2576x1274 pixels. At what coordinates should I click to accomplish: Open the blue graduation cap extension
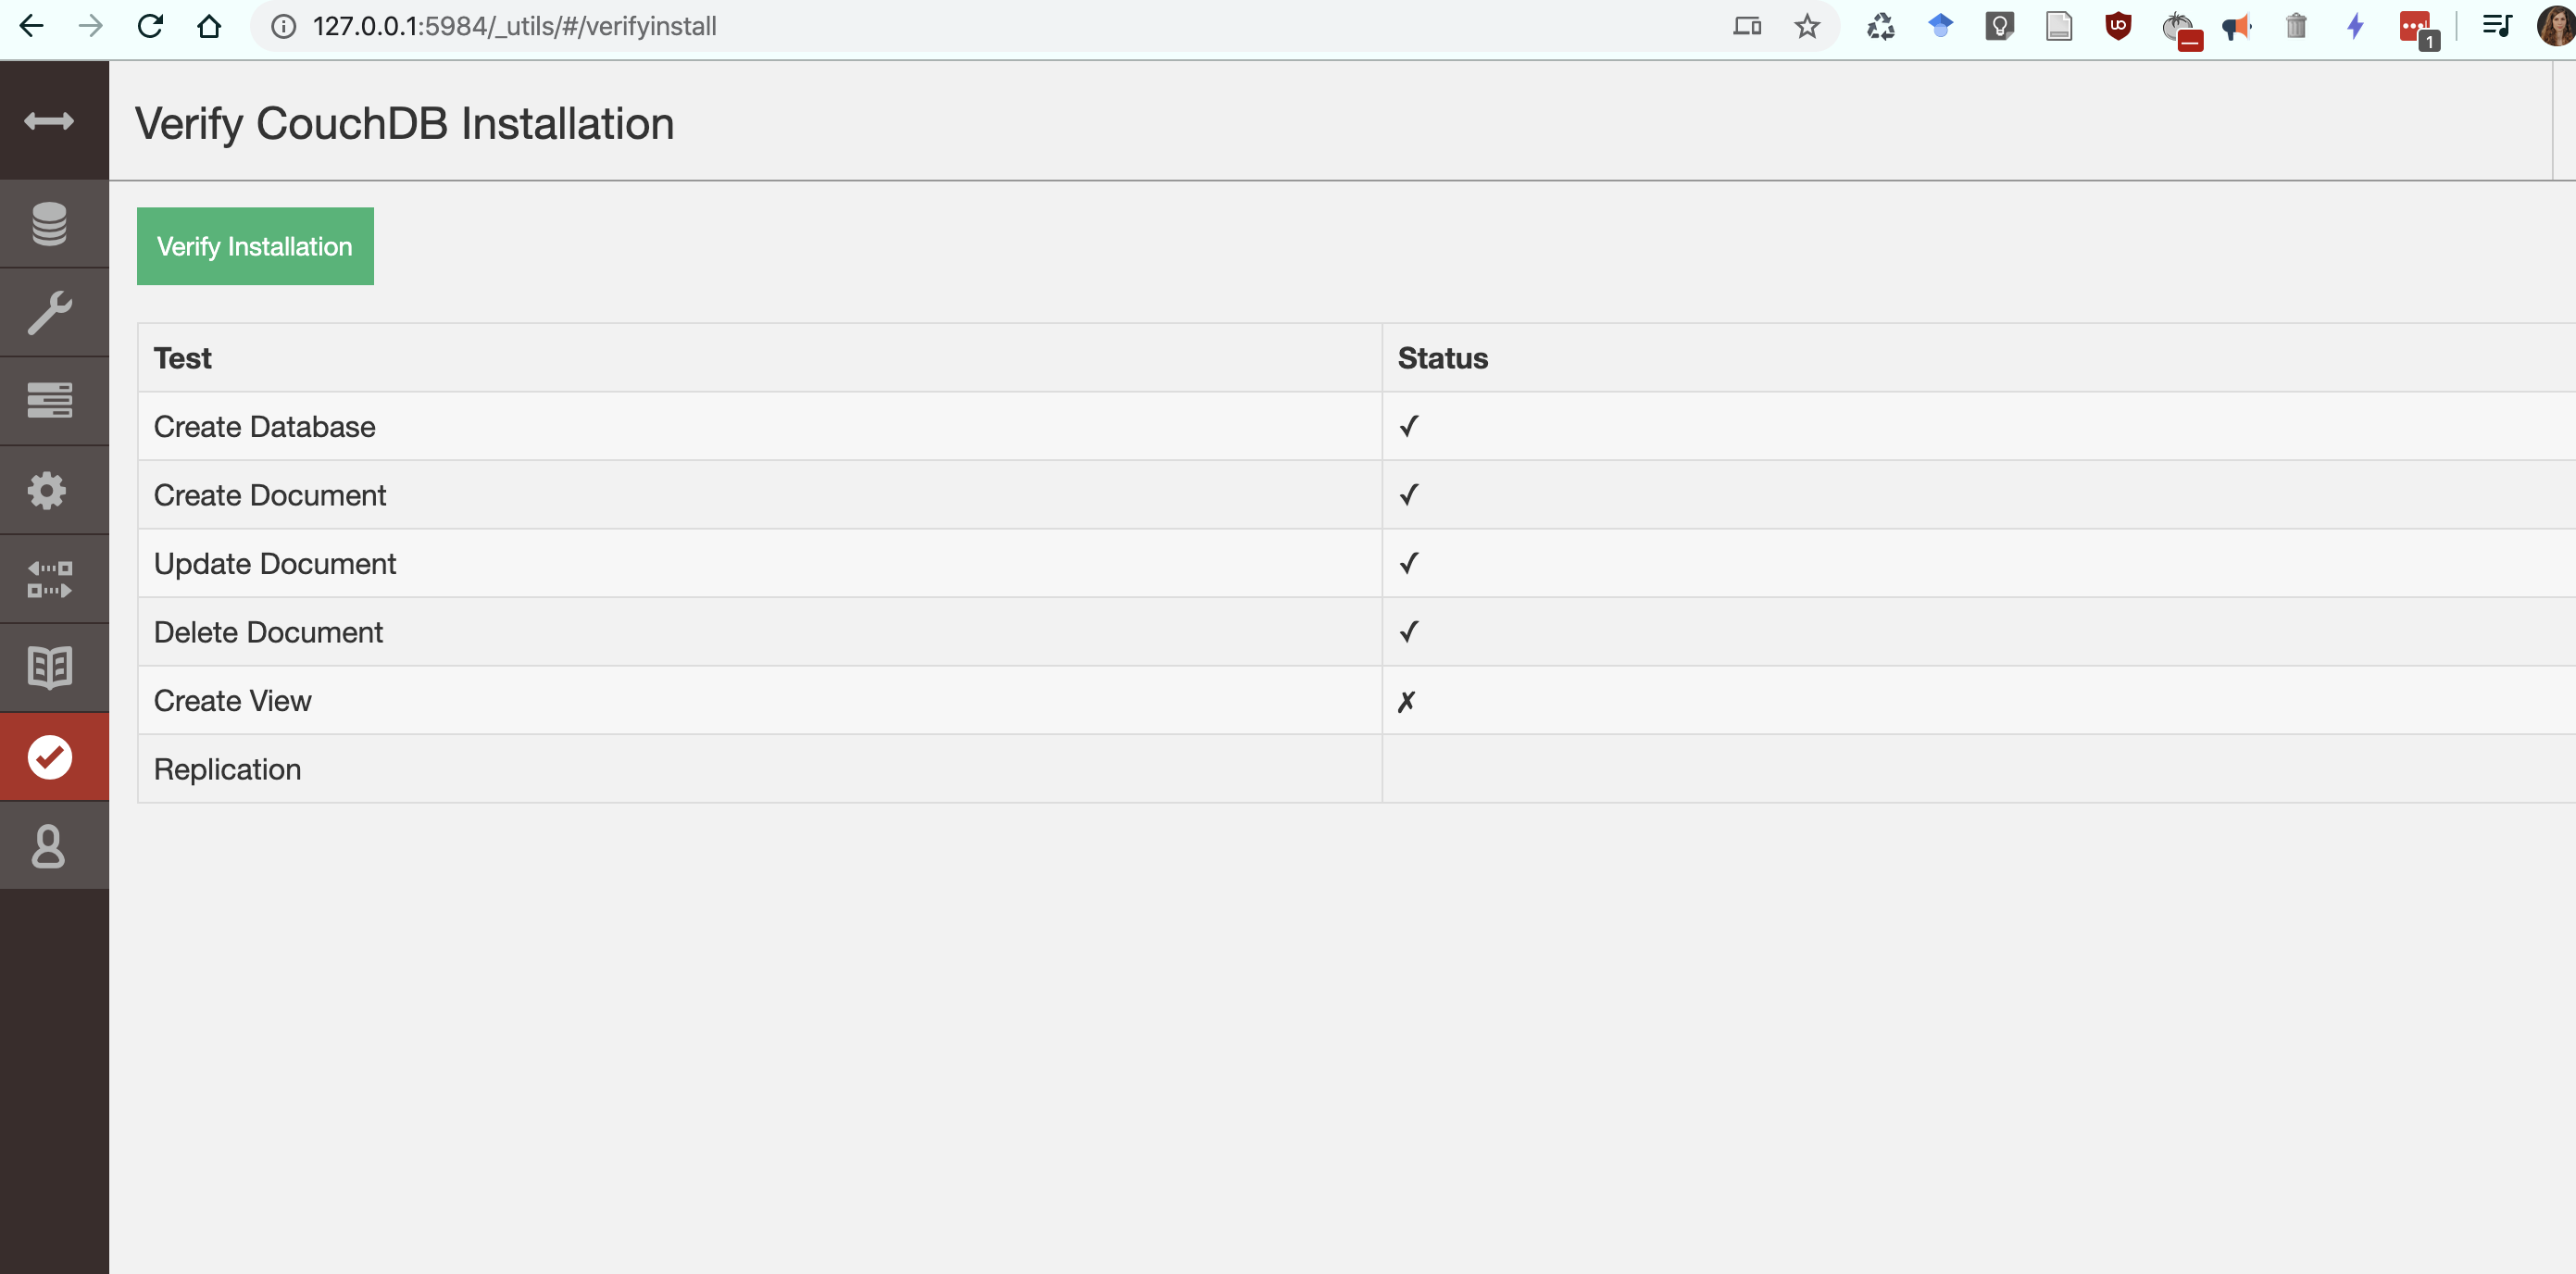tap(1940, 25)
